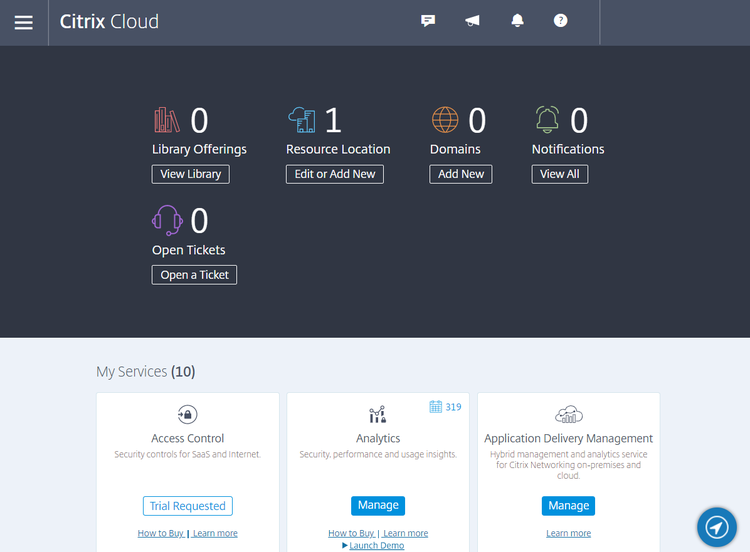Click the 'Hybrid management and analytics service' description
Image resolution: width=750 pixels, height=552 pixels.
coord(568,464)
